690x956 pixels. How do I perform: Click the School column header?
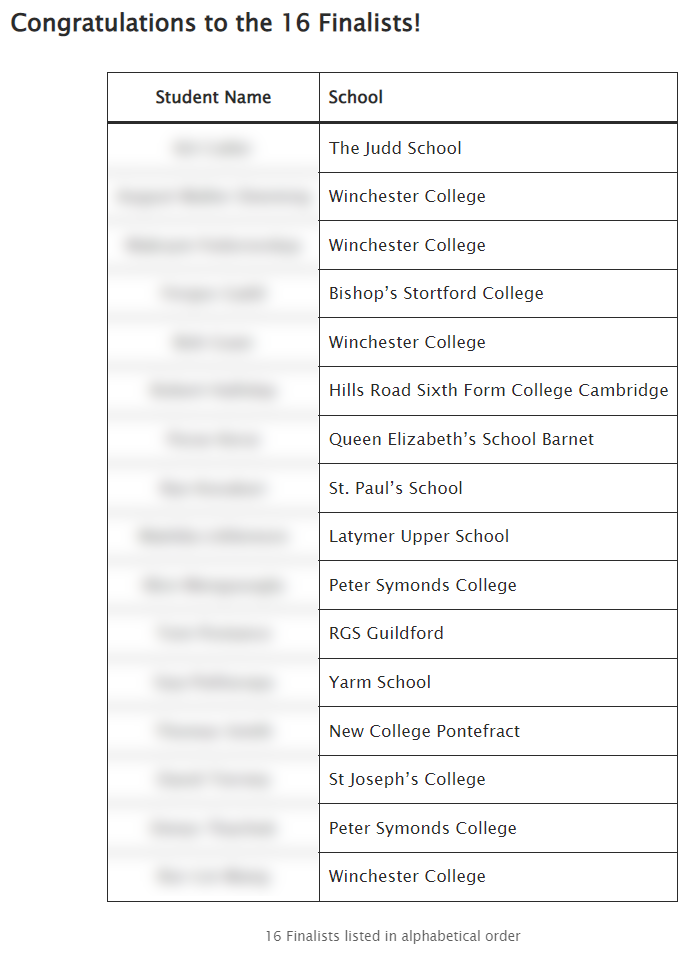[498, 98]
